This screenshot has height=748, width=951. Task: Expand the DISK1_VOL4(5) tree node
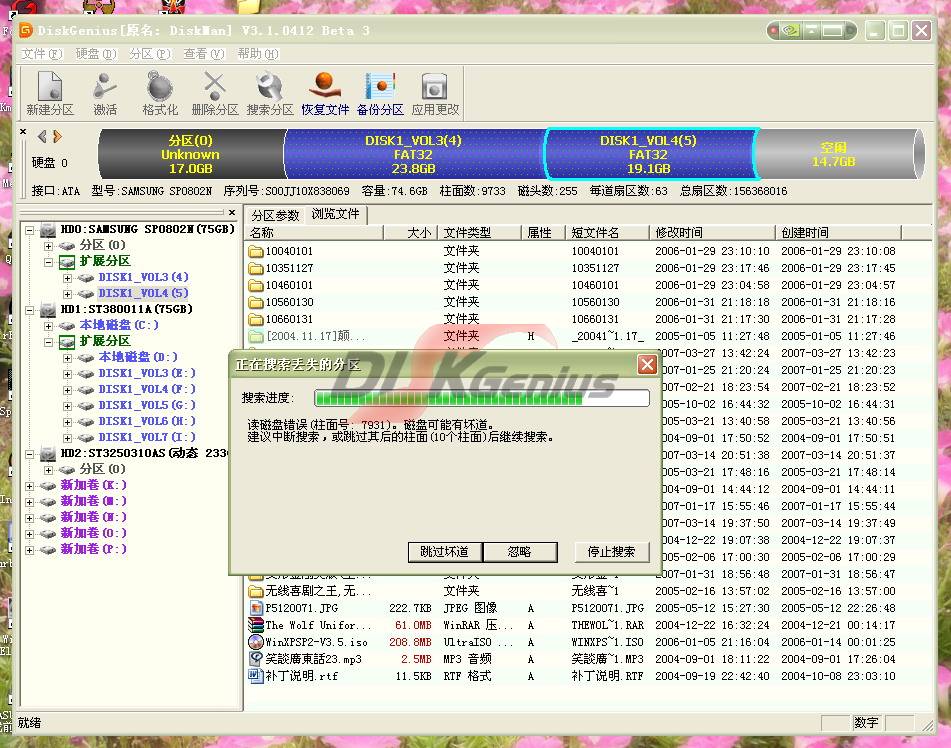pos(67,294)
